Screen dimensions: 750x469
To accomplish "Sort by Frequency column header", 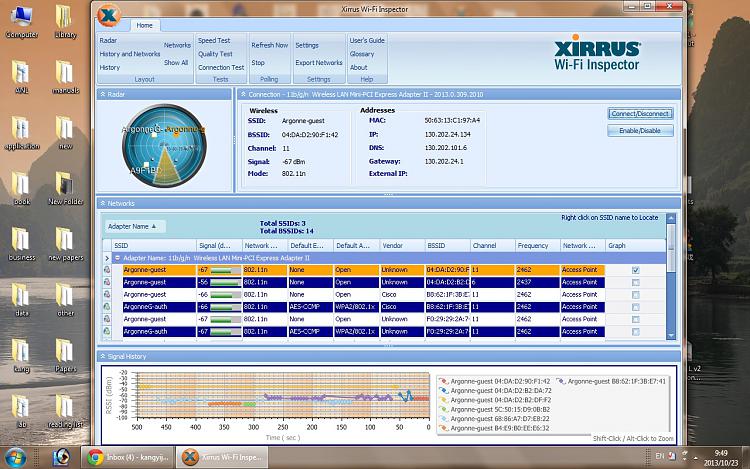I will coord(537,245).
